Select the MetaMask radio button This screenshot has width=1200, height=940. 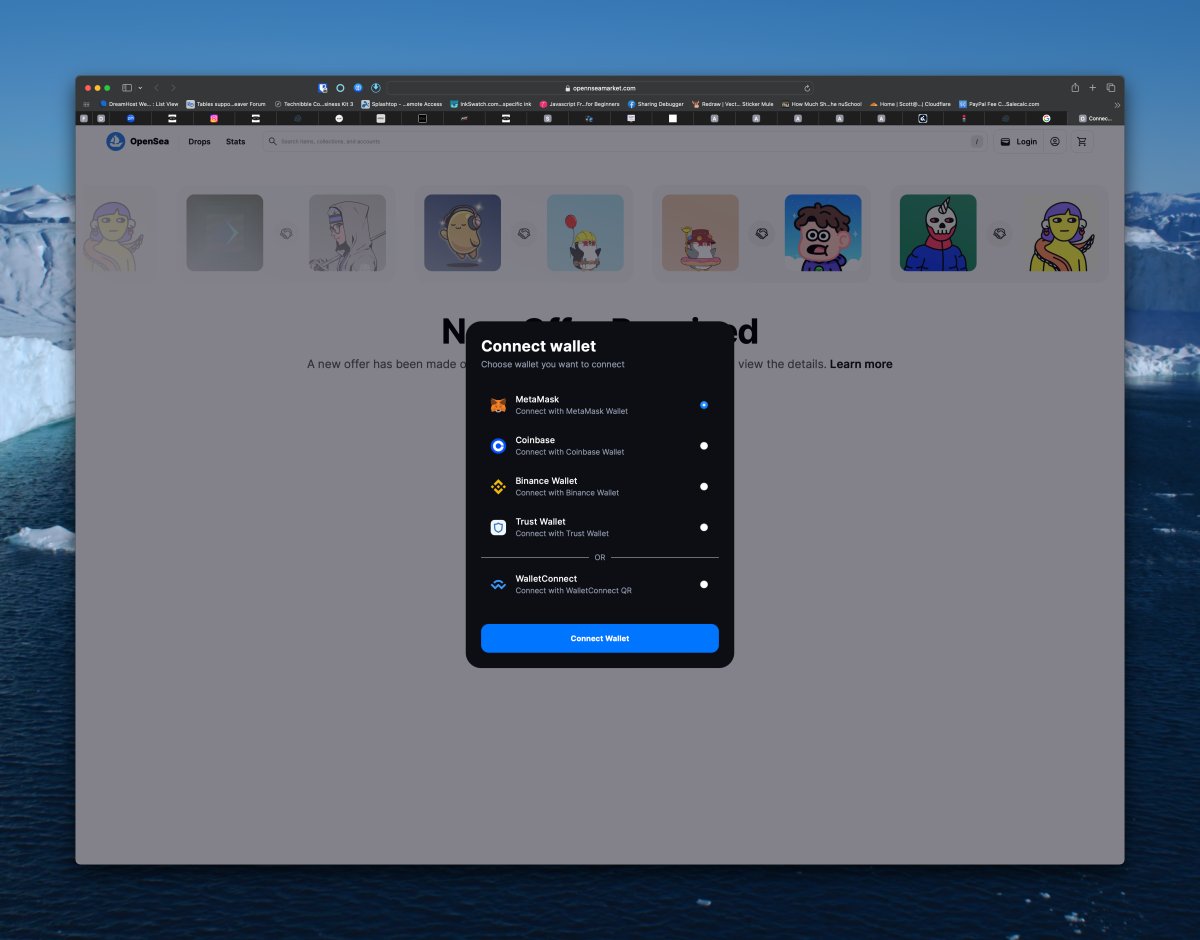point(704,405)
